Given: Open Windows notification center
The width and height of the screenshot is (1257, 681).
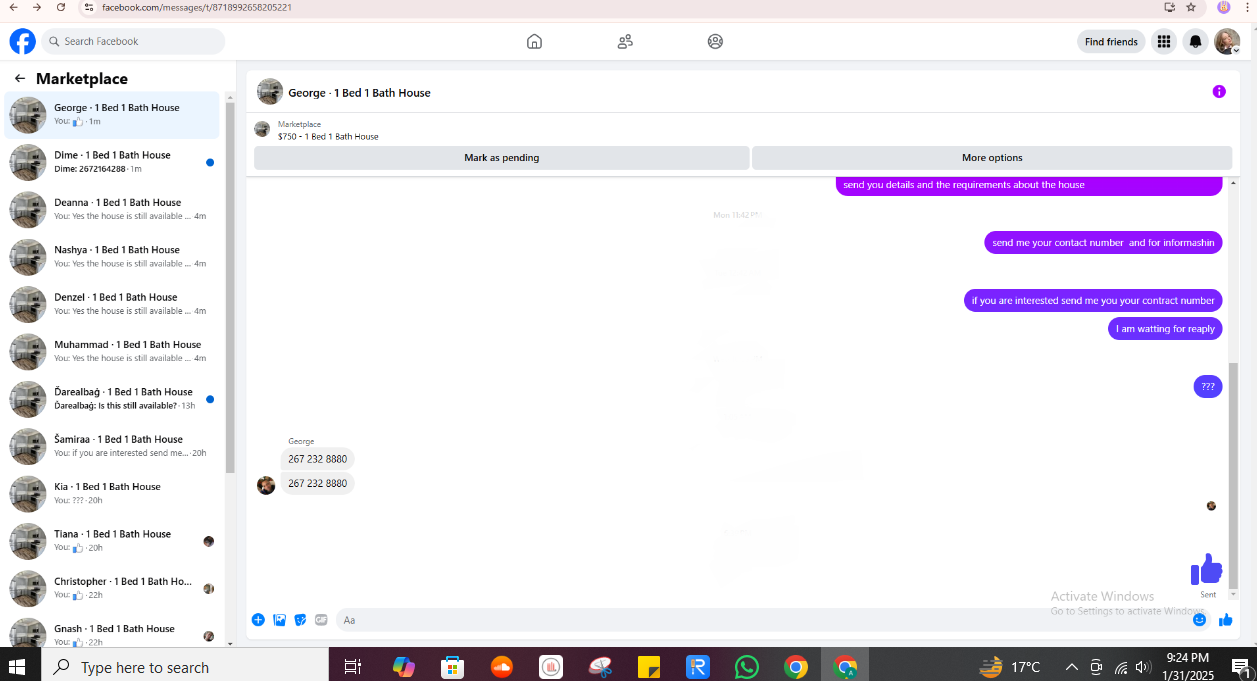Looking at the screenshot, I should coord(1240,666).
